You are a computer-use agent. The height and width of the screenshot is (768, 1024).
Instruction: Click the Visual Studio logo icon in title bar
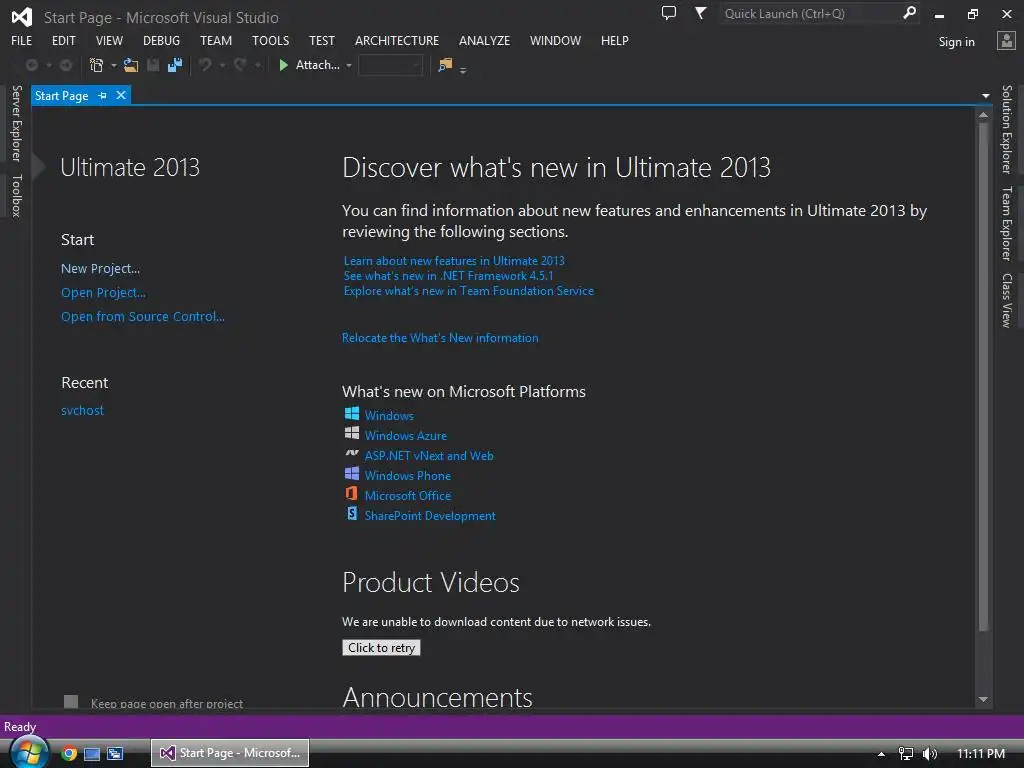click(x=22, y=17)
